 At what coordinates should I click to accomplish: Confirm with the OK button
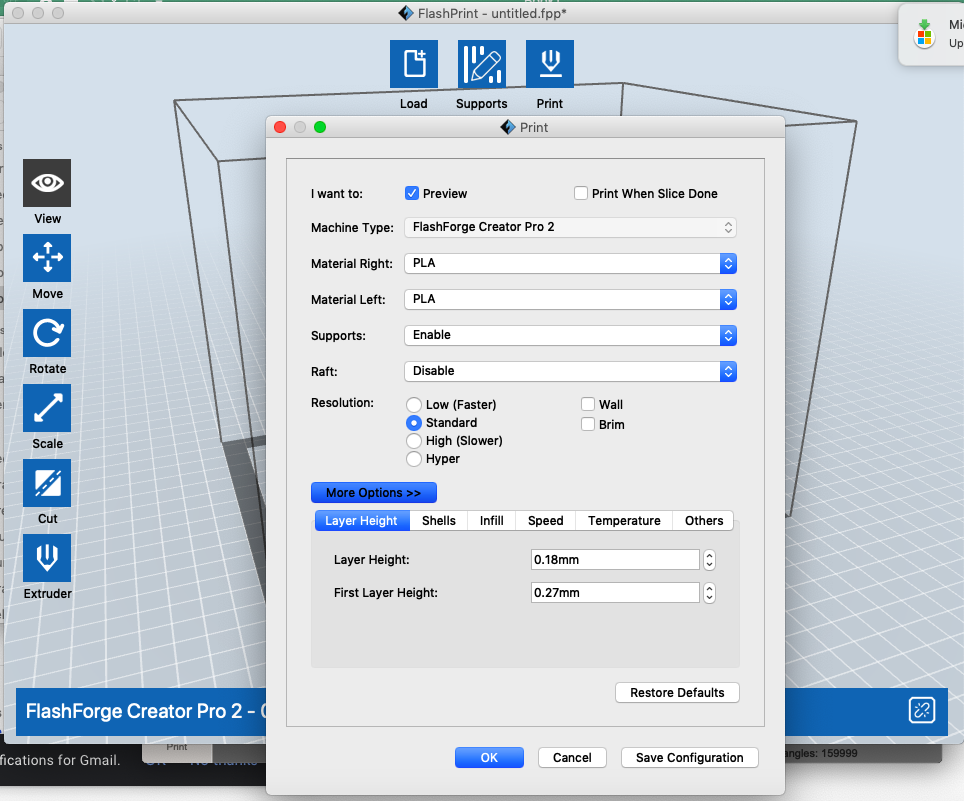coord(489,757)
